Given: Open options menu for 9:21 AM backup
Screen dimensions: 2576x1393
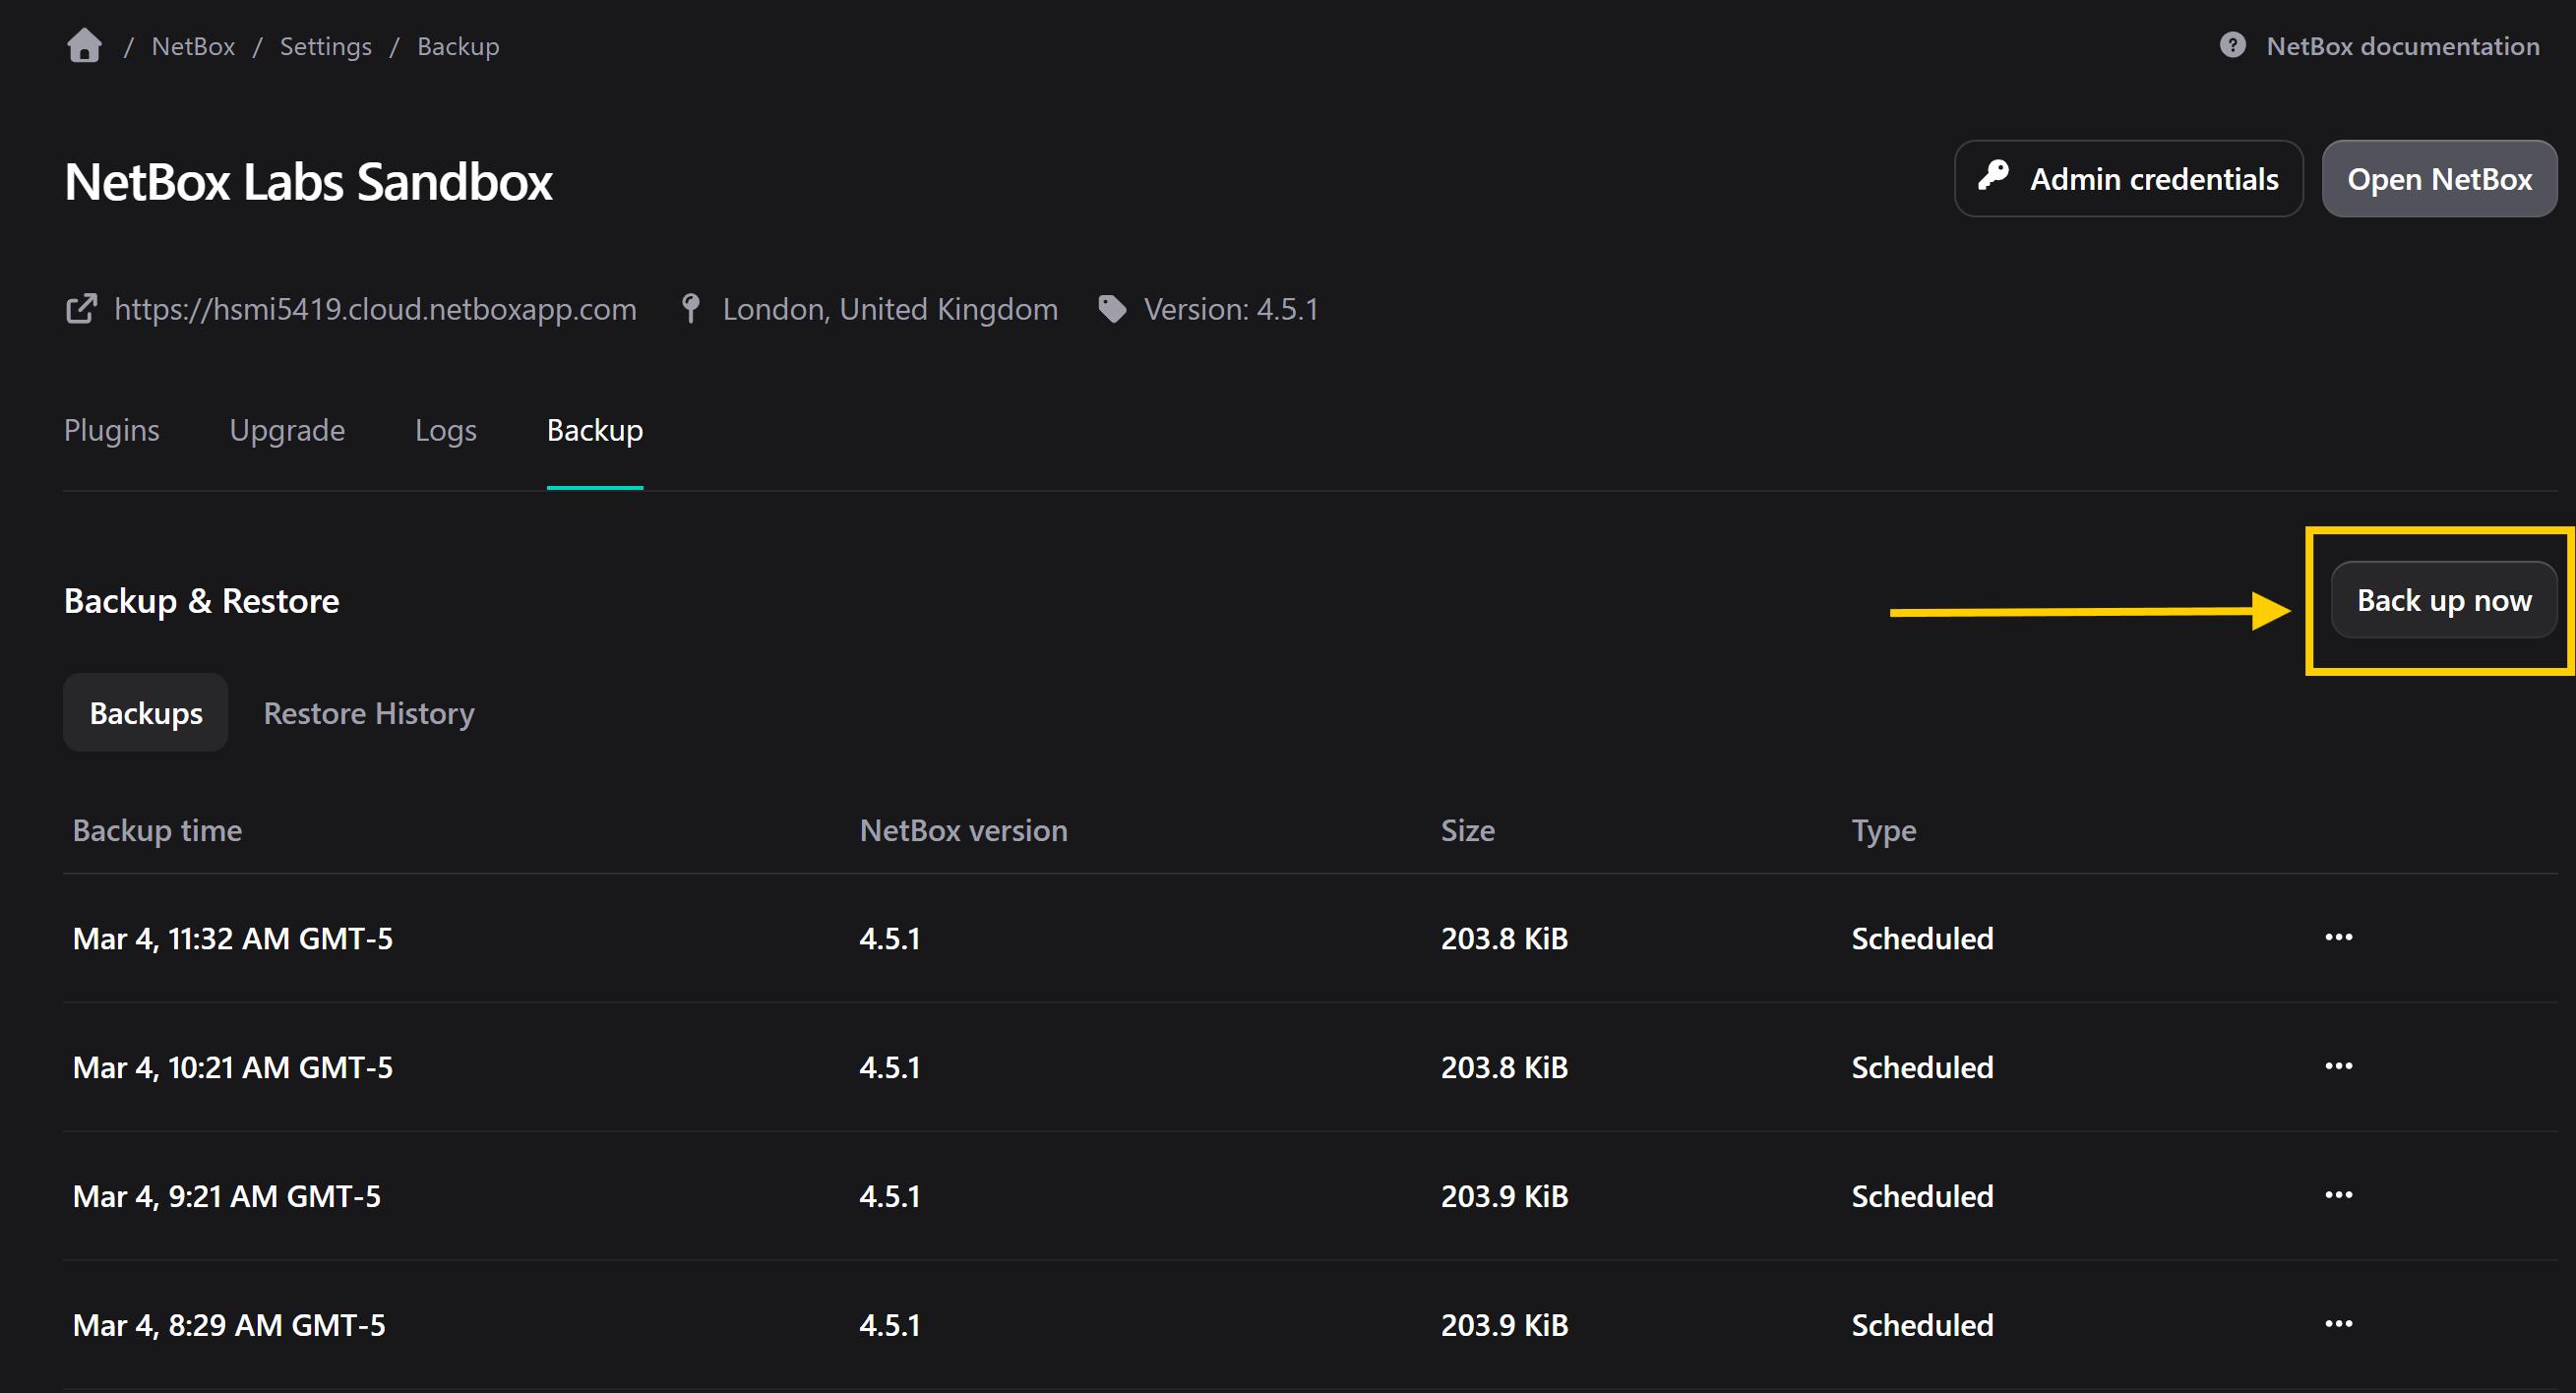Looking at the screenshot, I should click(x=2338, y=1195).
